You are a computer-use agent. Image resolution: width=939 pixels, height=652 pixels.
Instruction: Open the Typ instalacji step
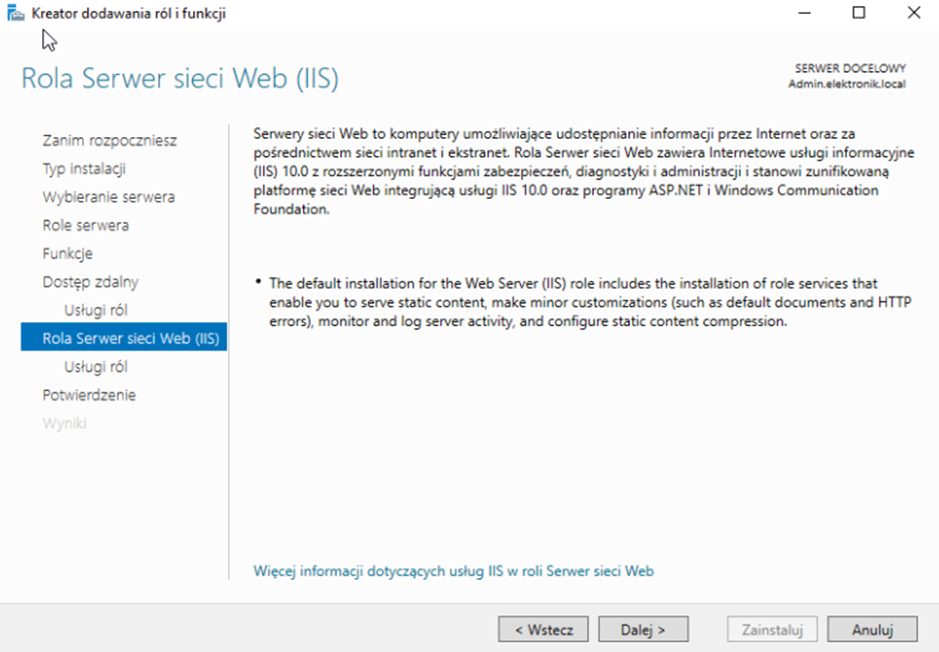tap(84, 169)
